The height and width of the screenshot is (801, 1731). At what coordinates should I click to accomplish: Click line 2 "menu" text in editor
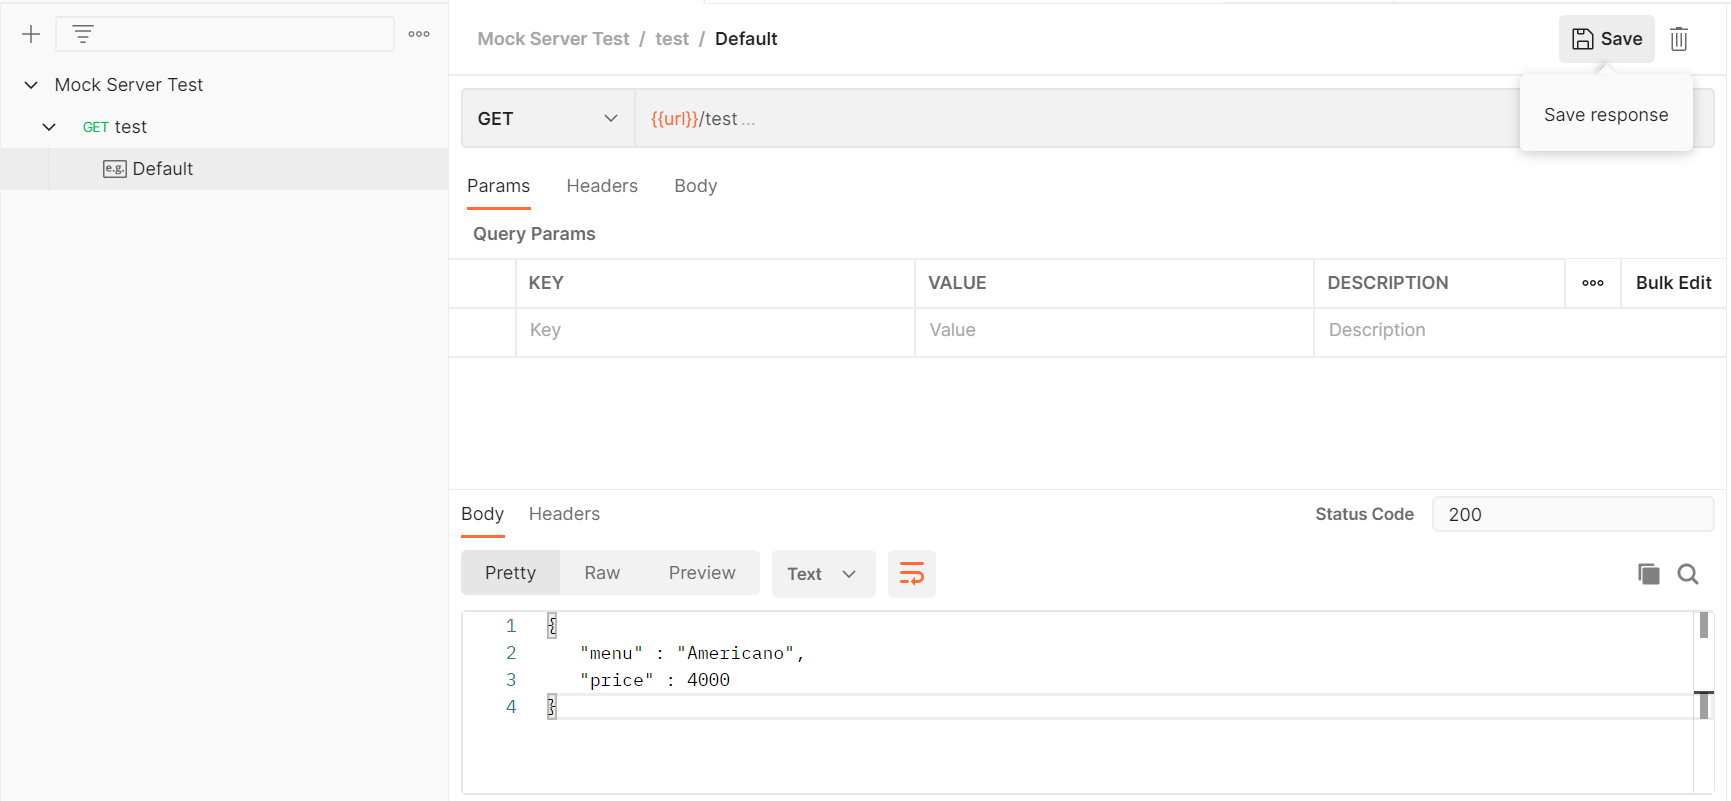coord(611,653)
